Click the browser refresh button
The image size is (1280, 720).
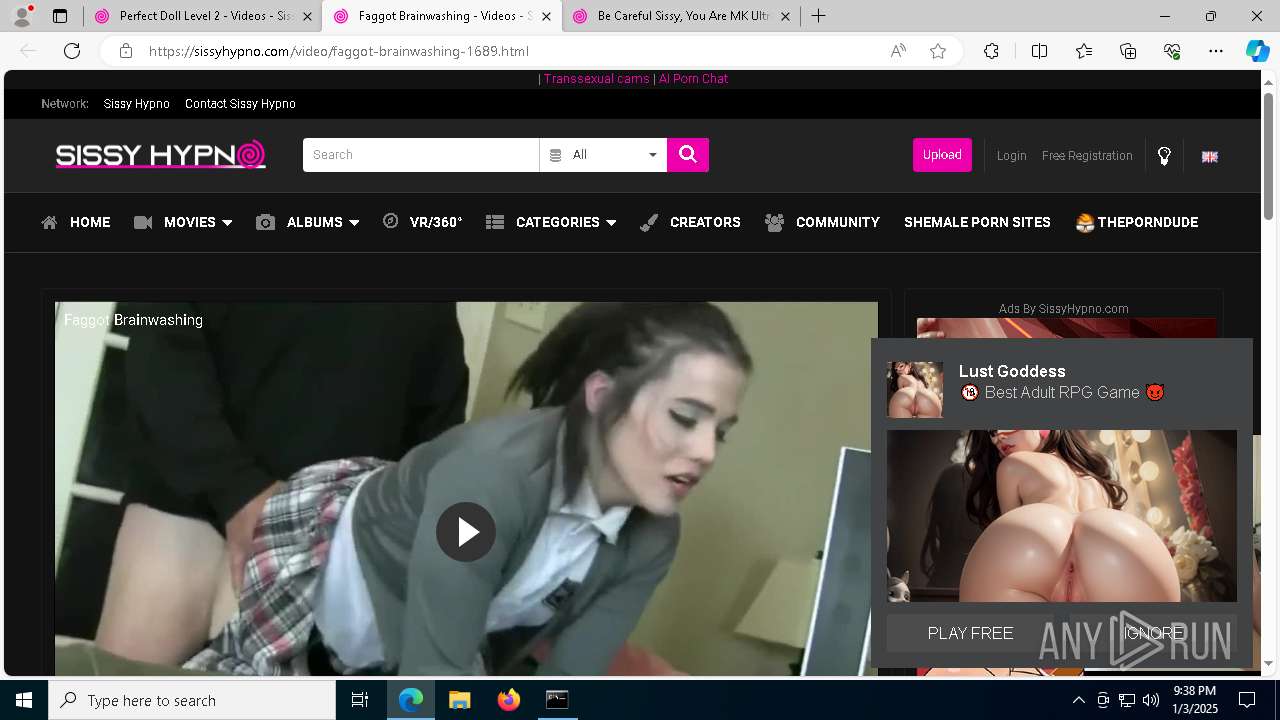(x=72, y=51)
